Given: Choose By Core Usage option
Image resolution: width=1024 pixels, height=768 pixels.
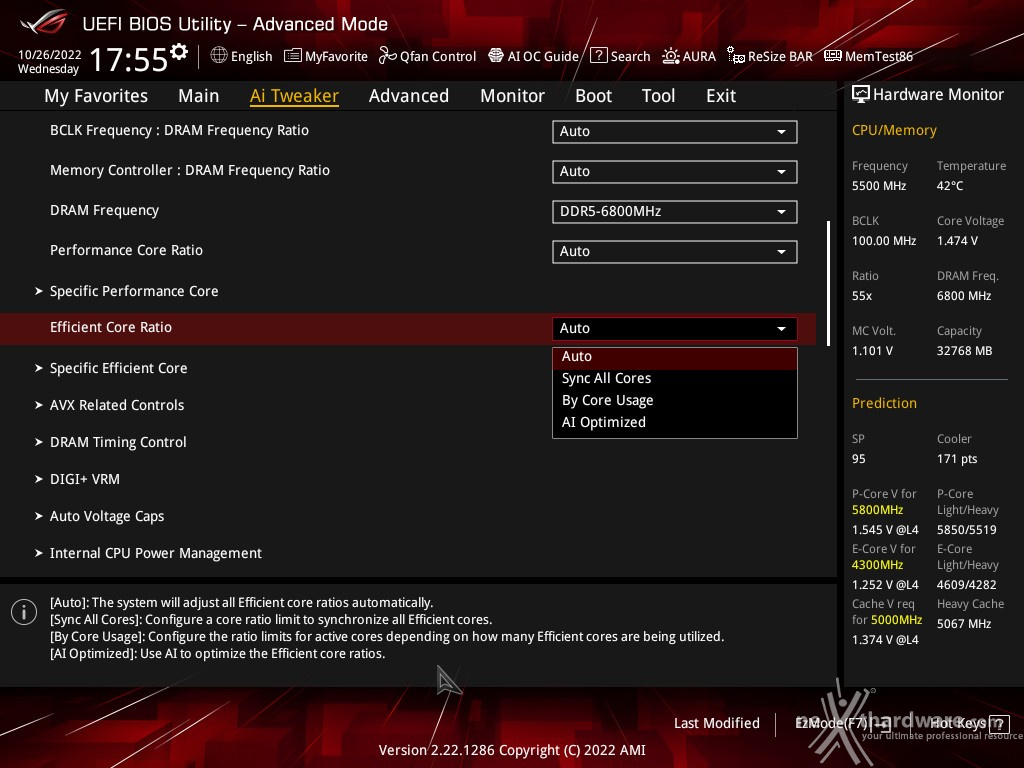Looking at the screenshot, I should (x=675, y=400).
